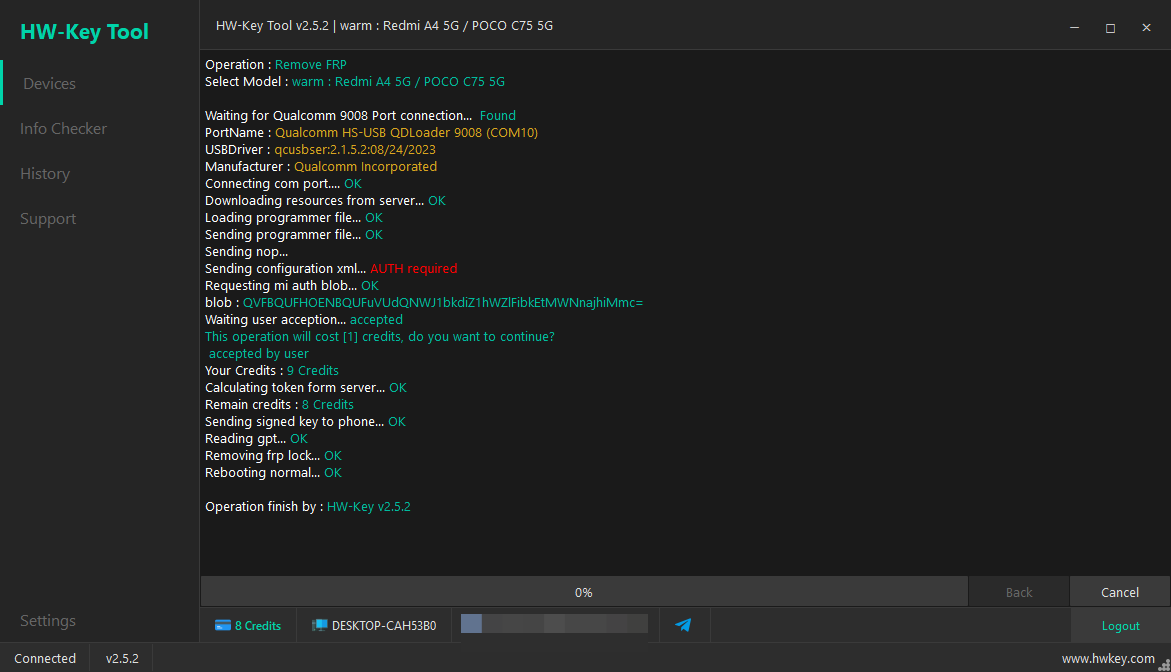
Task: Click the 'Sending nop...' log line
Action: coord(246,252)
